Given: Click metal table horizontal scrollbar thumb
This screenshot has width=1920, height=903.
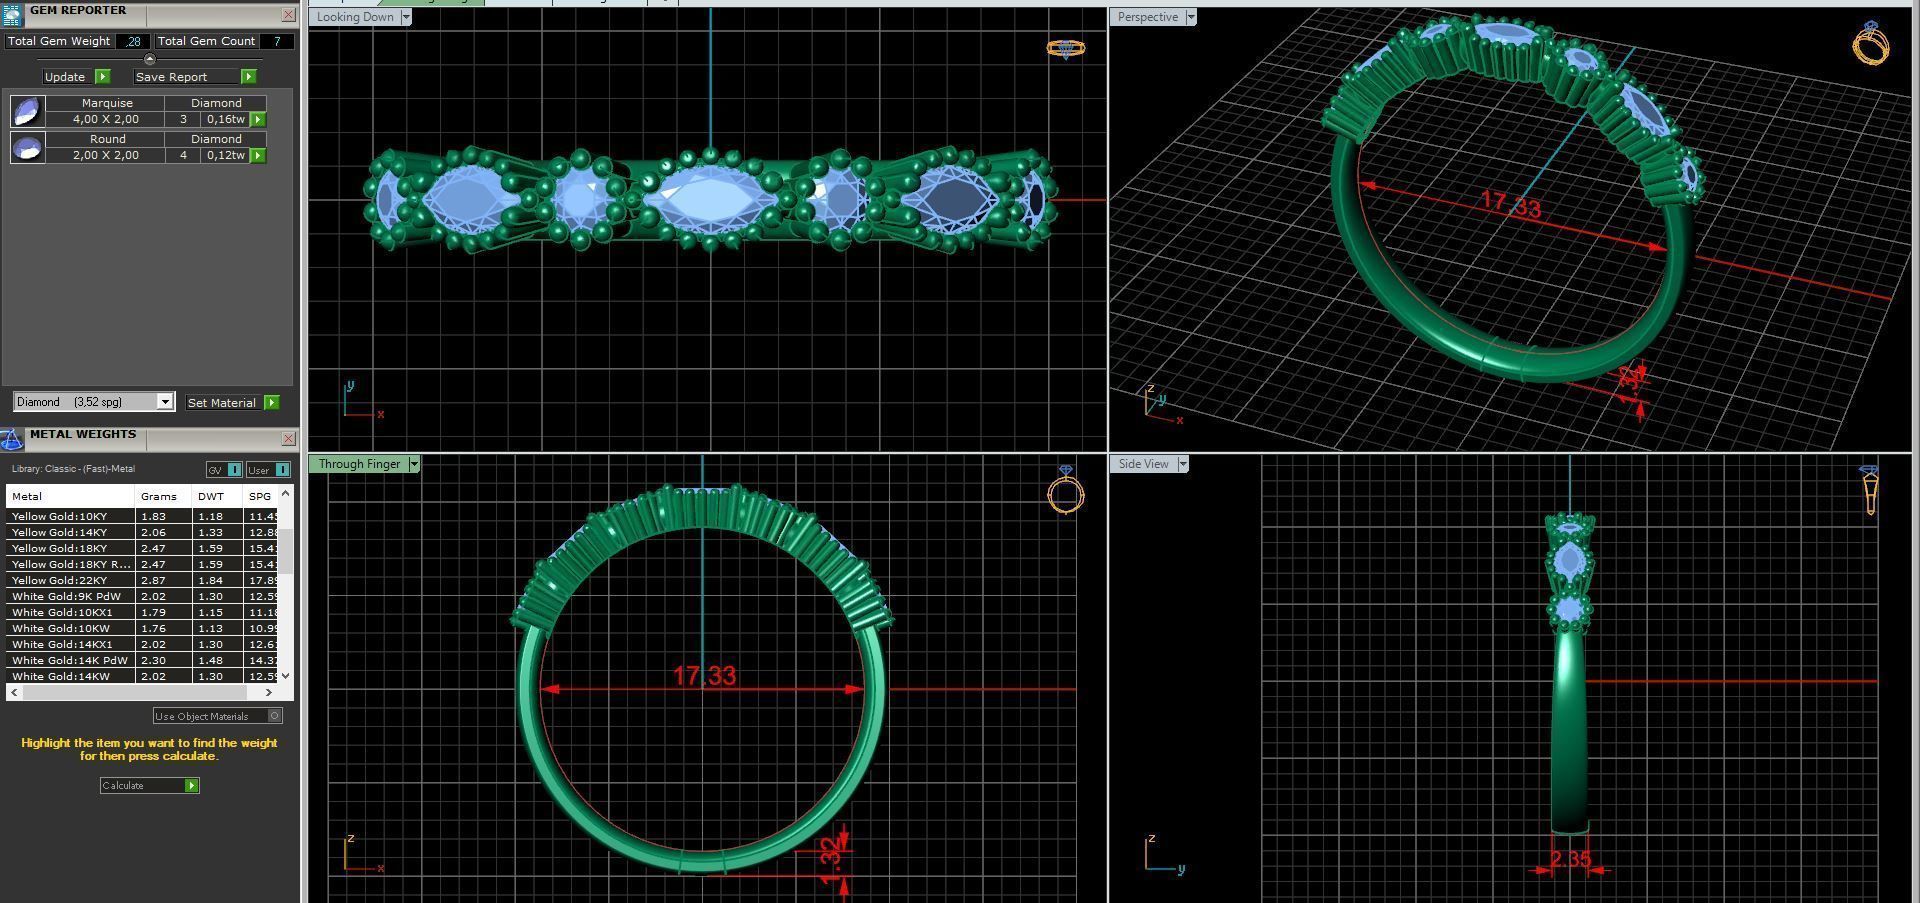Looking at the screenshot, I should click(134, 692).
